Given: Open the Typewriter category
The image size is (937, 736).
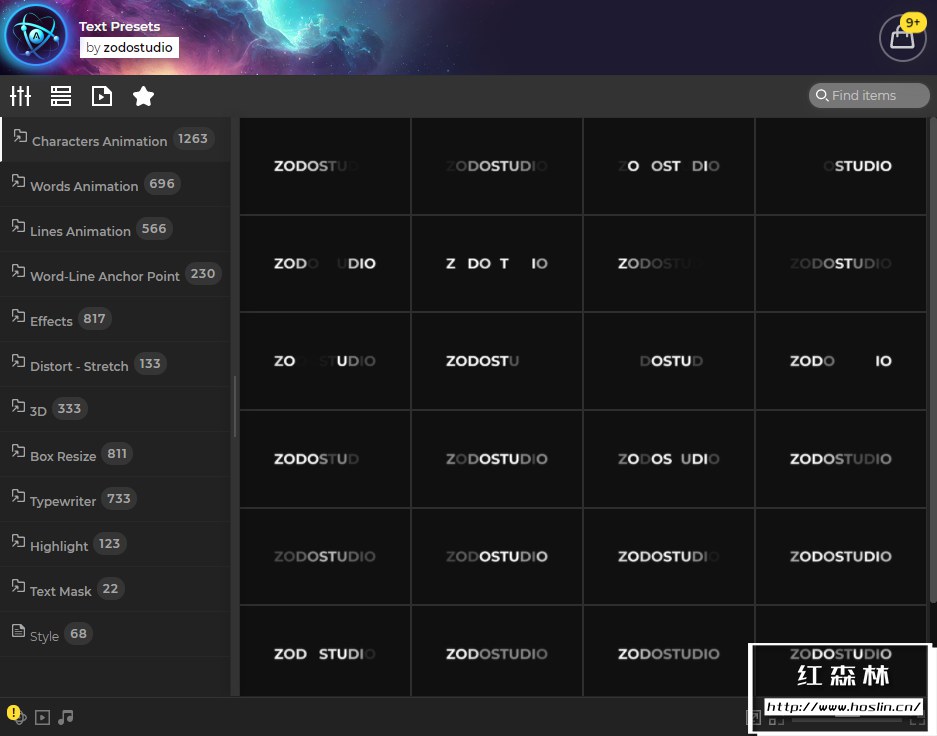Looking at the screenshot, I should [115, 499].
